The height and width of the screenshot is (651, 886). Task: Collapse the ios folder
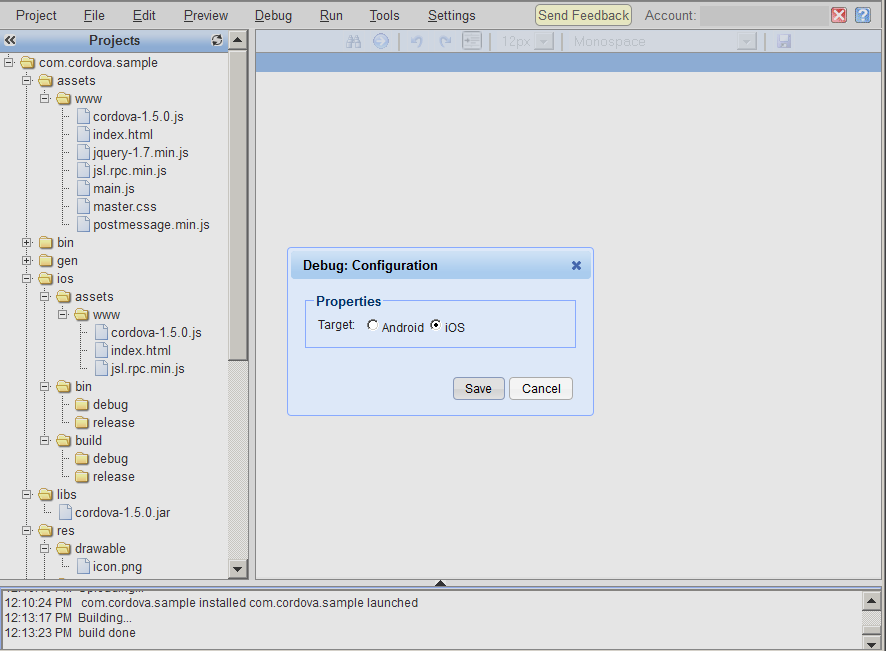[x=27, y=279]
